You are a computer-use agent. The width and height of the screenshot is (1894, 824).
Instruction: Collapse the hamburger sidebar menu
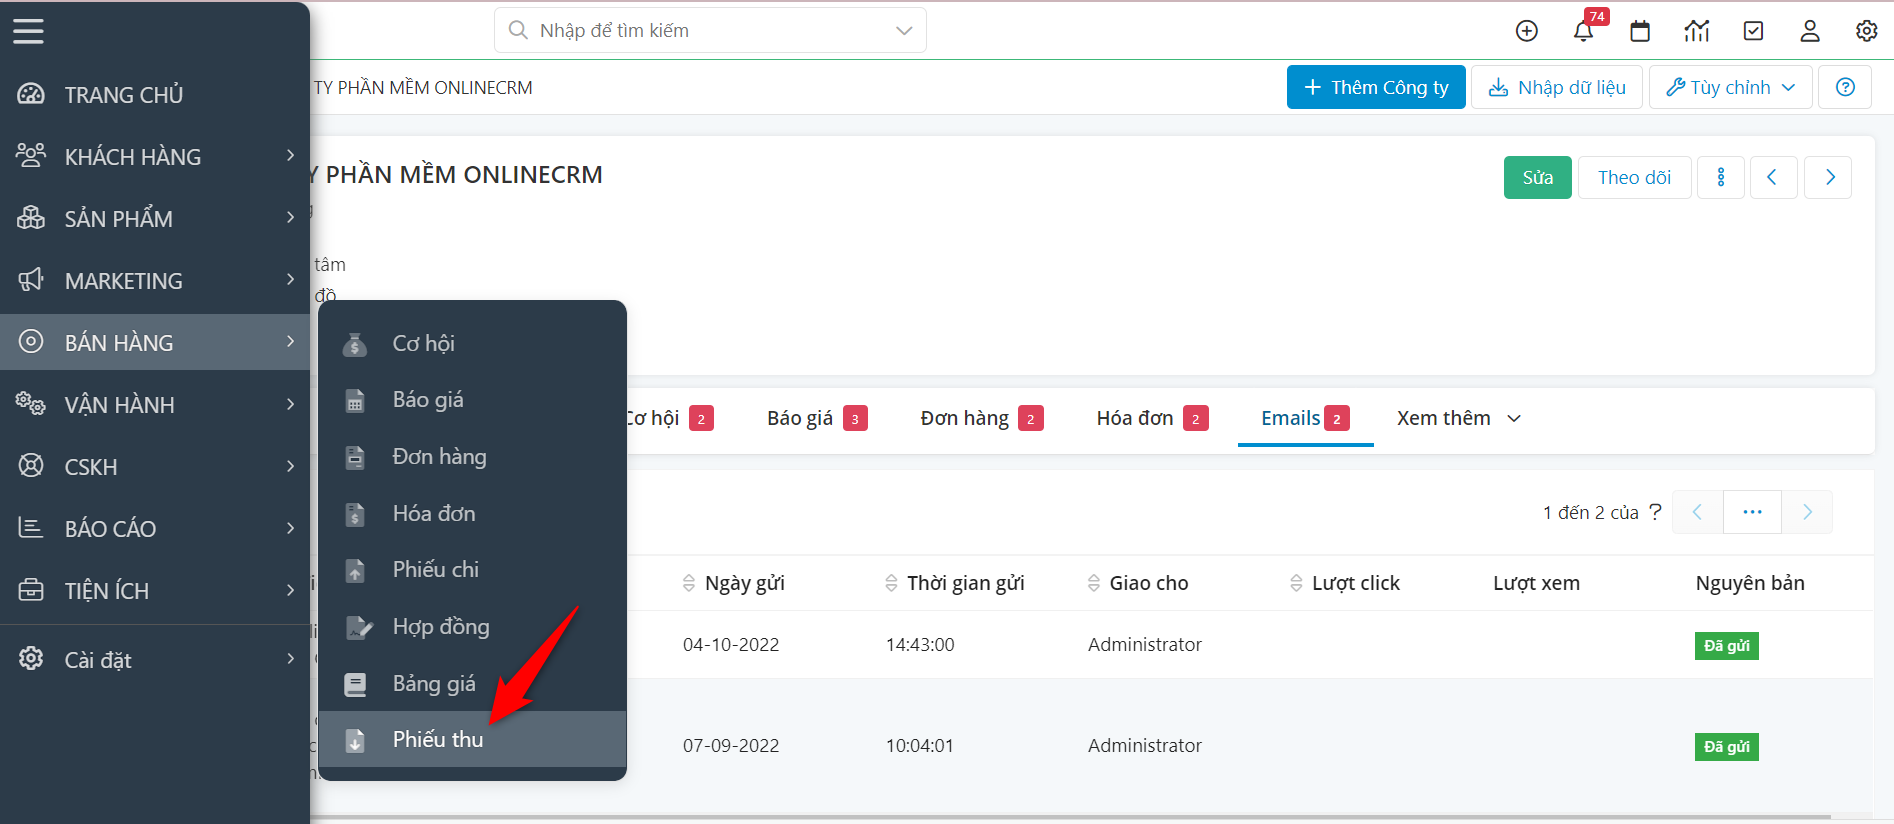click(28, 31)
